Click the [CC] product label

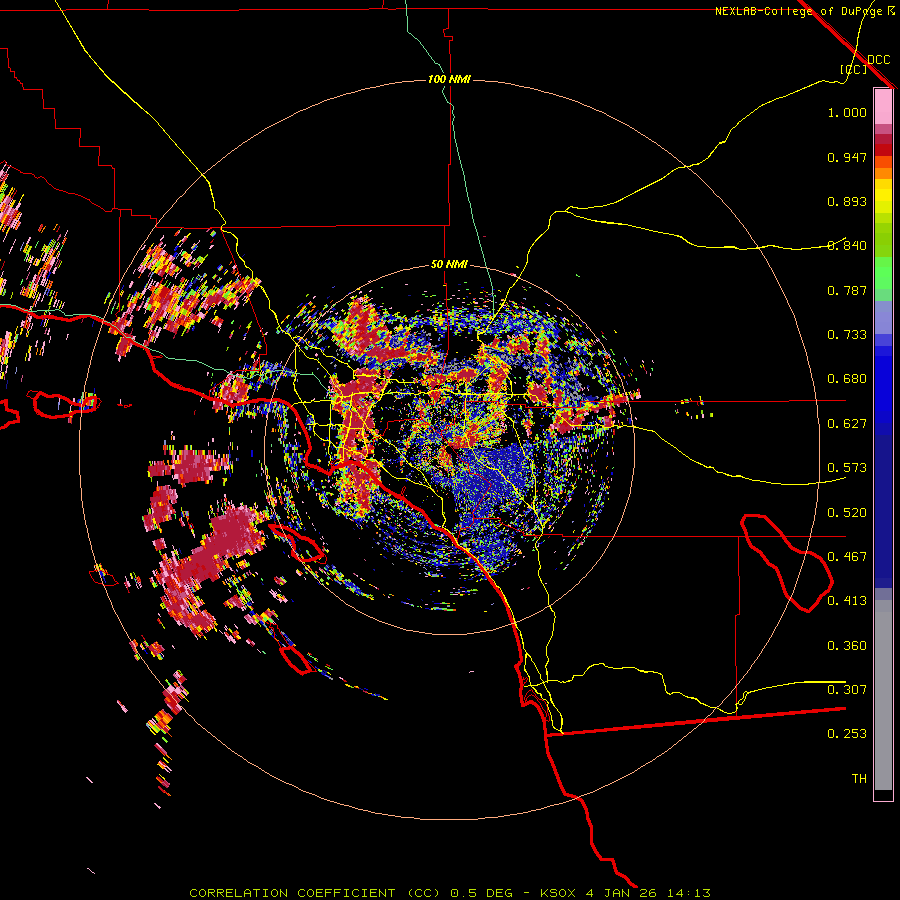854,69
